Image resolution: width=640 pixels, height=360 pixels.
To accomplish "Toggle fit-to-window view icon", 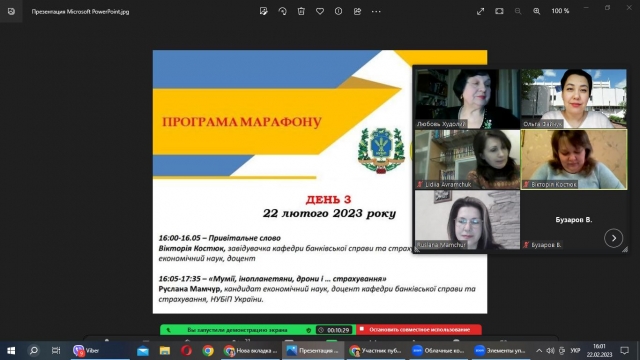I will tap(499, 11).
